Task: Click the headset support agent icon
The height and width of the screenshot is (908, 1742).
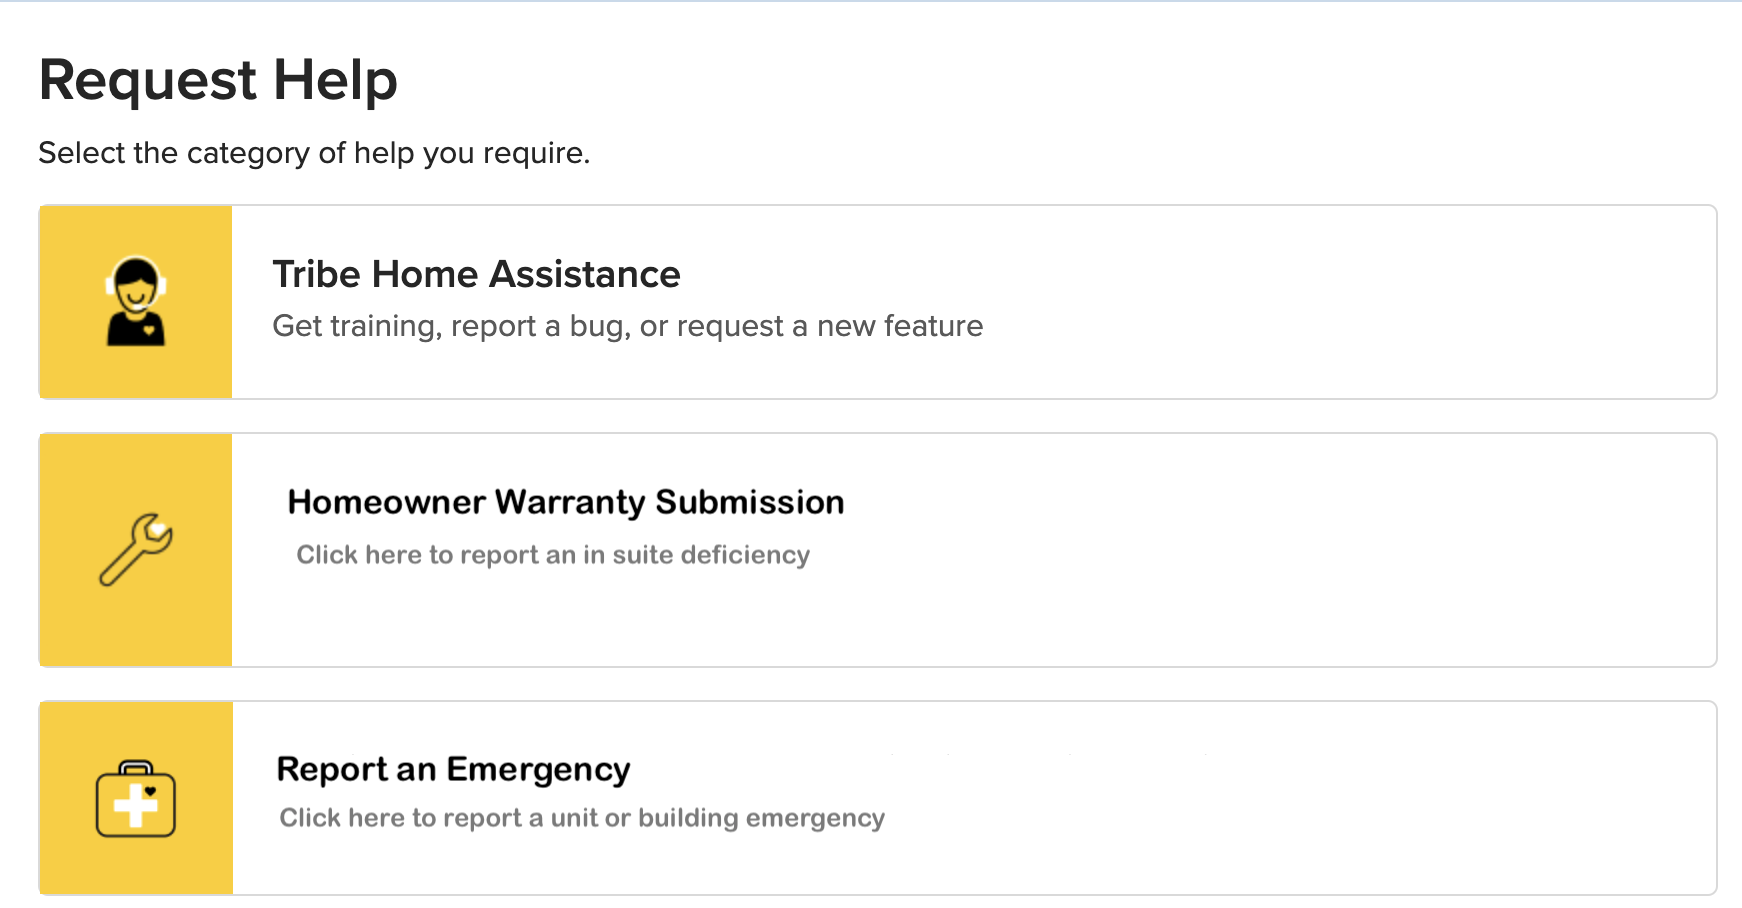Action: pos(136,301)
